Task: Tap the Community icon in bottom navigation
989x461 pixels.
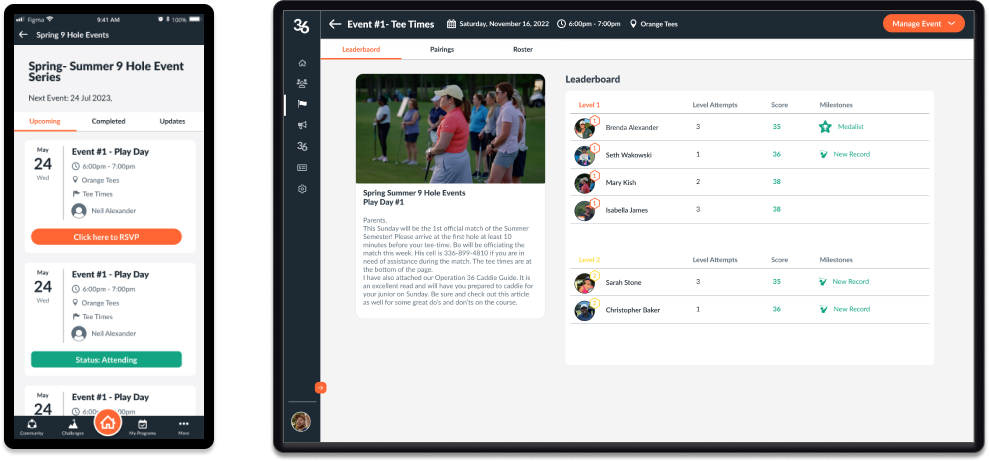Action: pyautogui.click(x=32, y=427)
